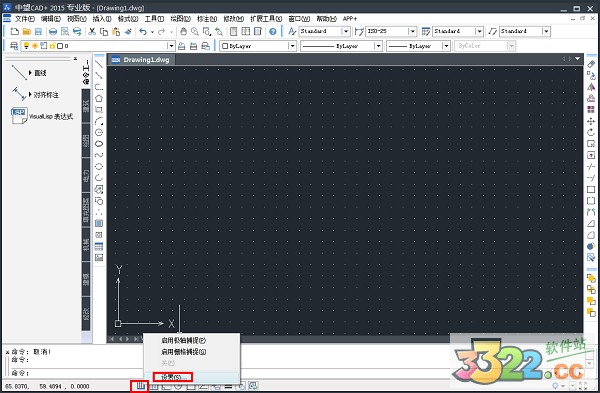Screen dimensions: 600x393
Task: Click the New drawing icon
Action: 15,31
